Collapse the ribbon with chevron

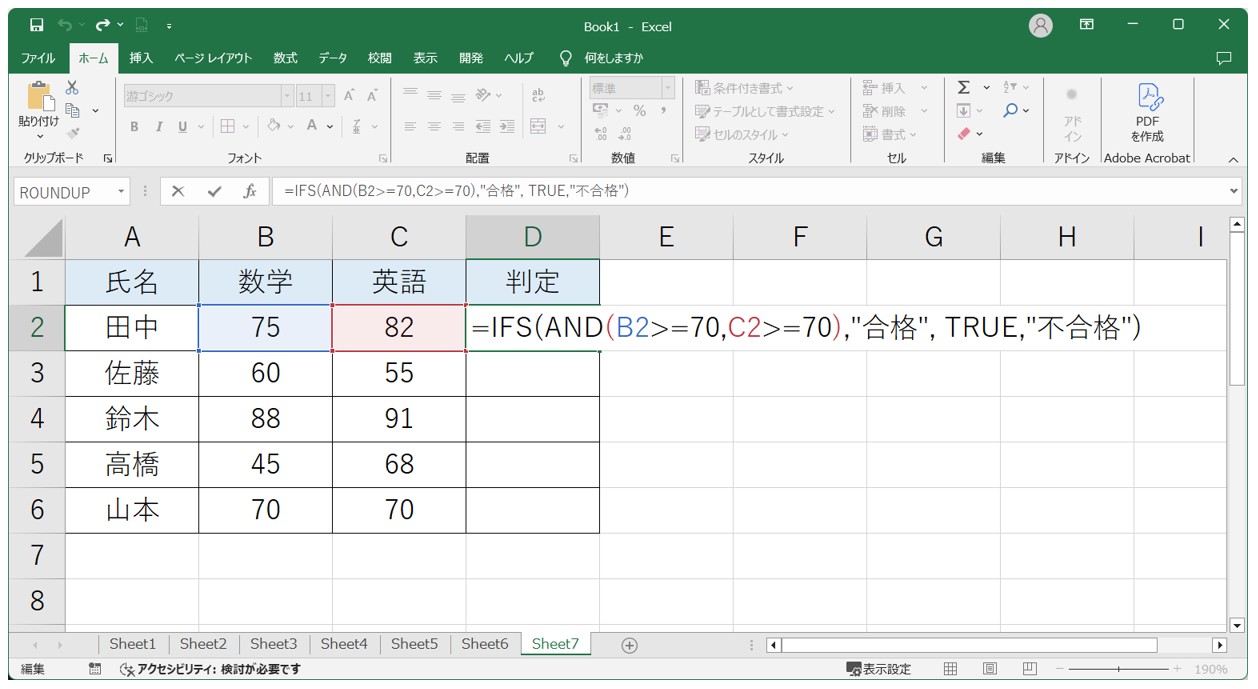pyautogui.click(x=1232, y=159)
